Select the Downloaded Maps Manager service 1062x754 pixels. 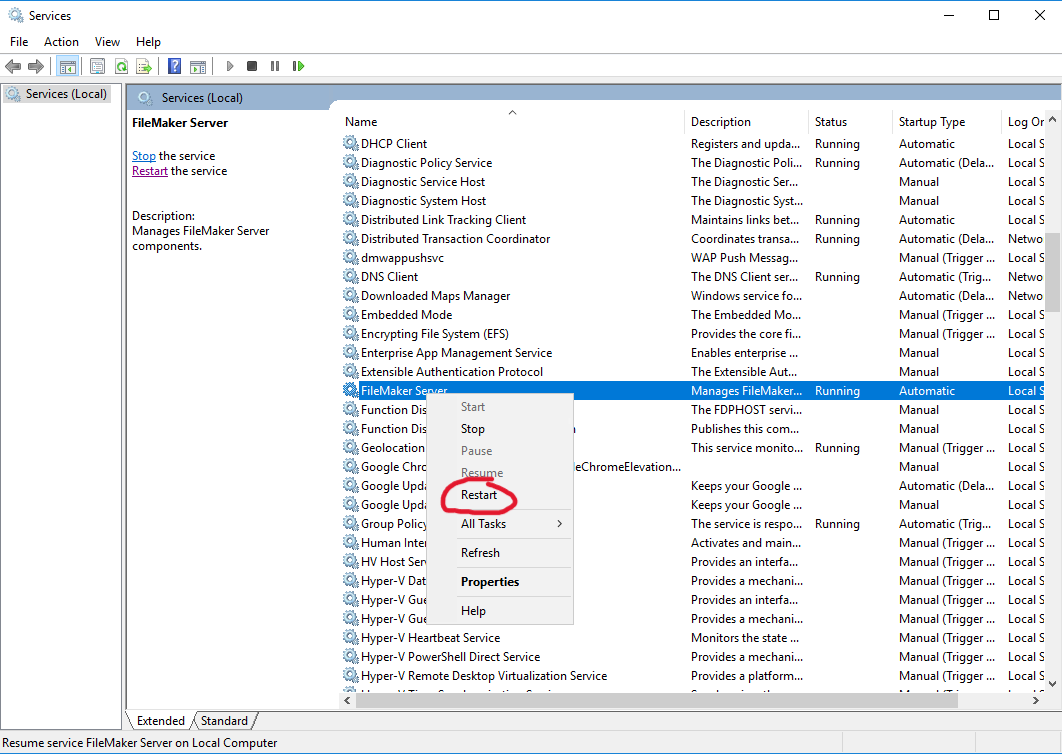click(693, 295)
